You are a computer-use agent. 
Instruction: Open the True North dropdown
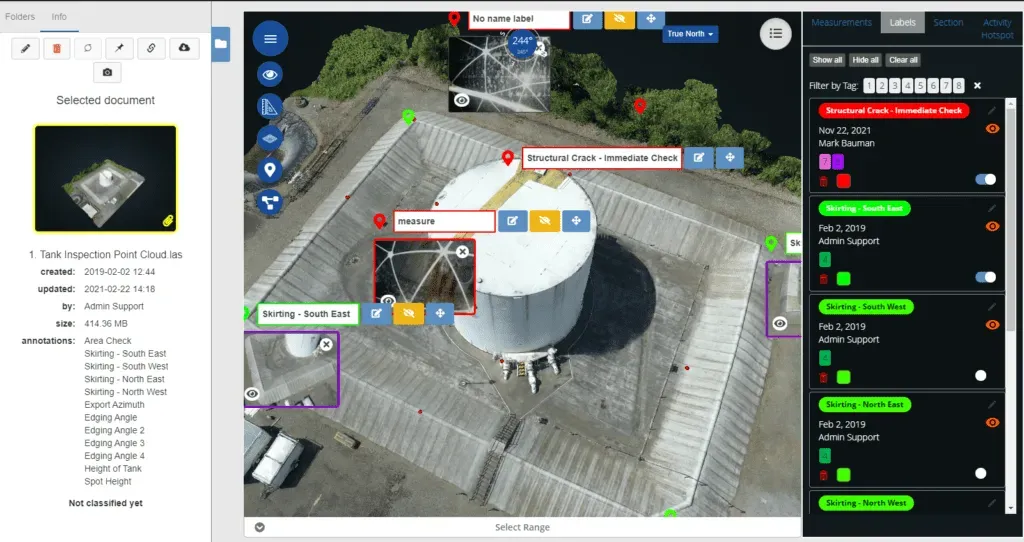coord(690,34)
